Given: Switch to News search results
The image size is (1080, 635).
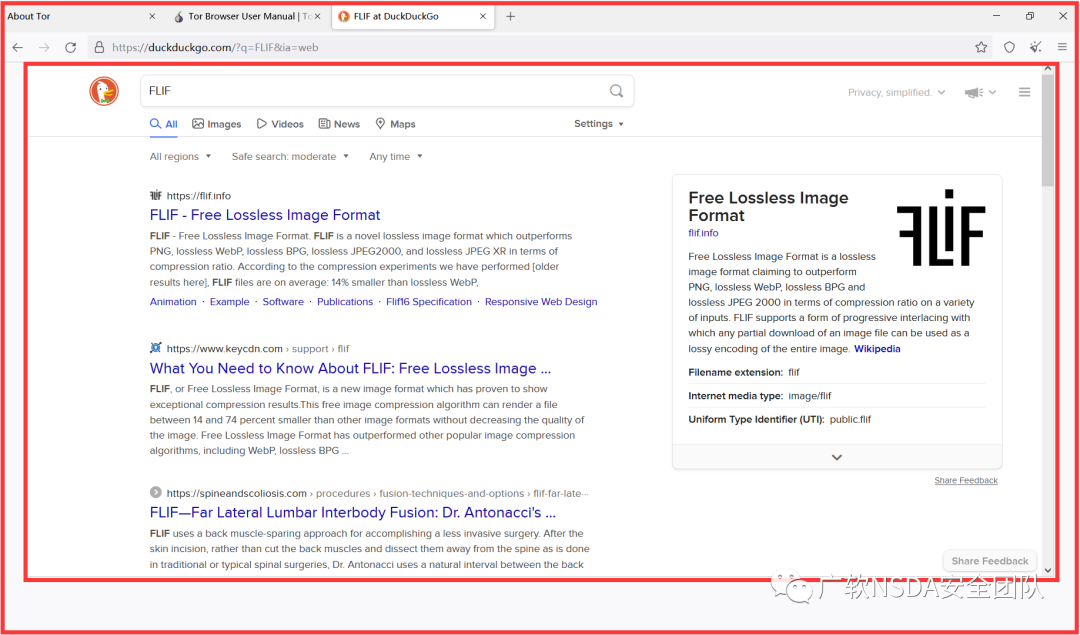Looking at the screenshot, I should 339,124.
